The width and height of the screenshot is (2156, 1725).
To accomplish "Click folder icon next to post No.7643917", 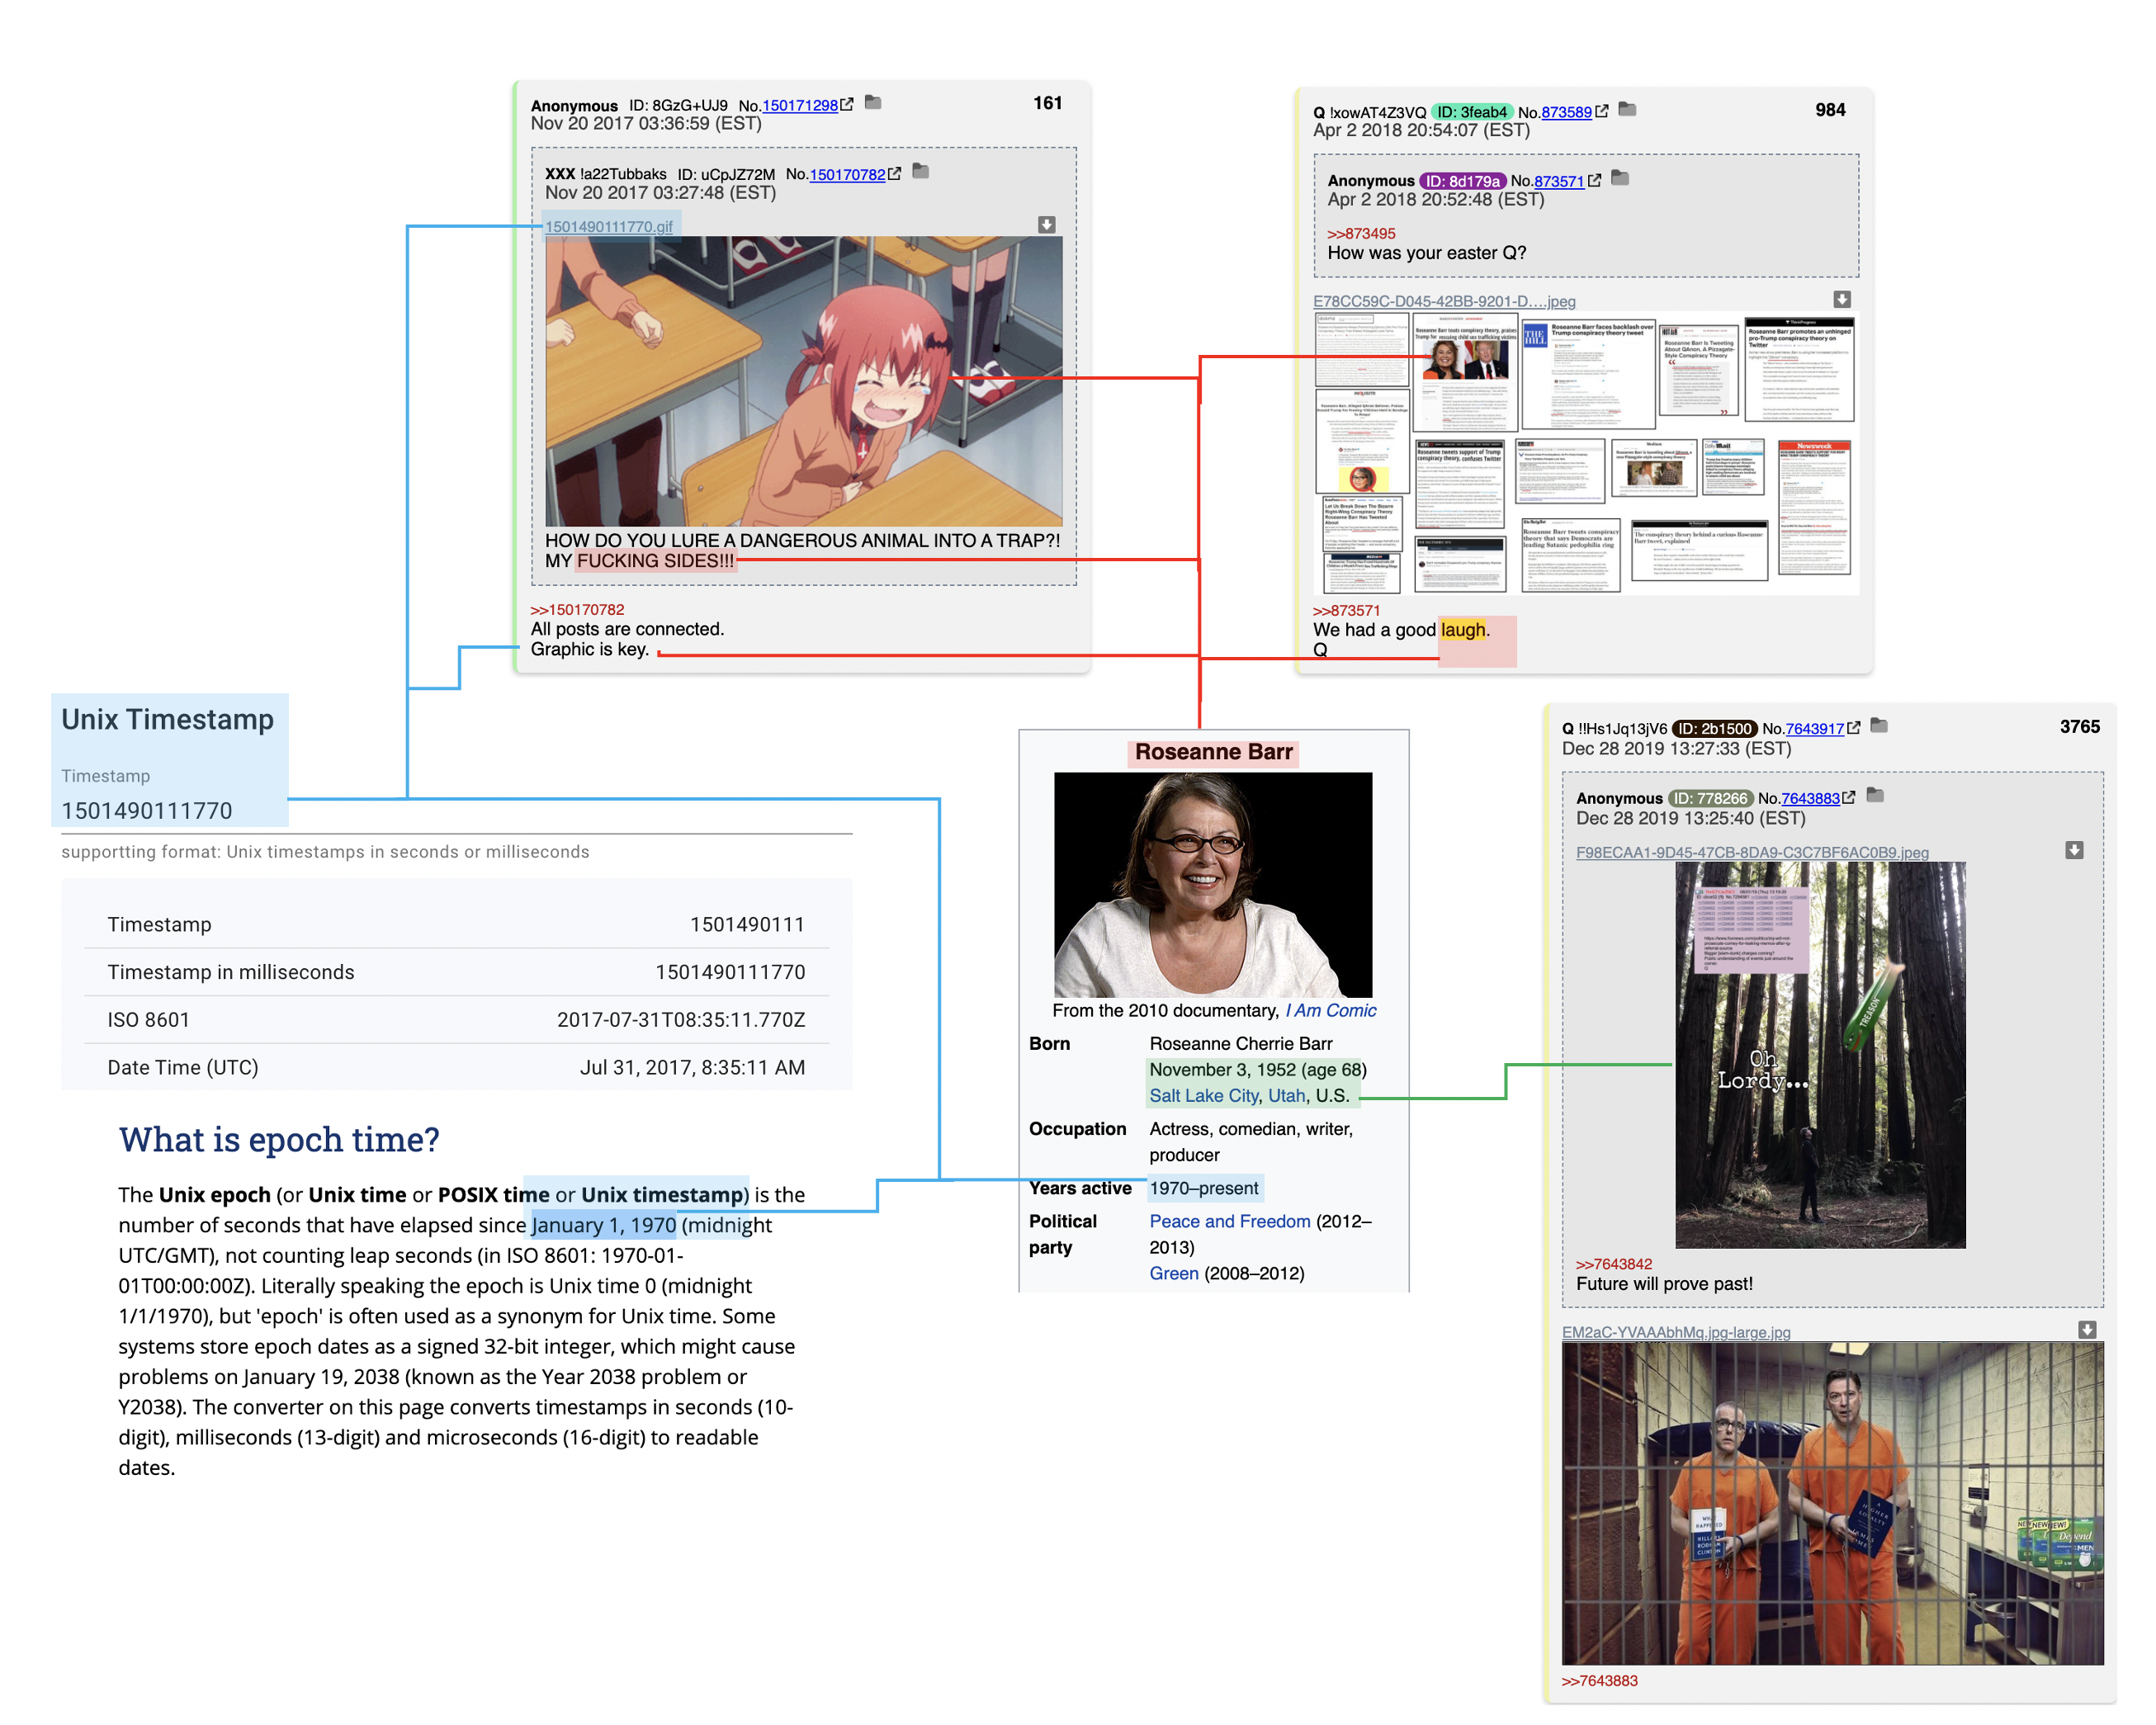I will [1879, 726].
